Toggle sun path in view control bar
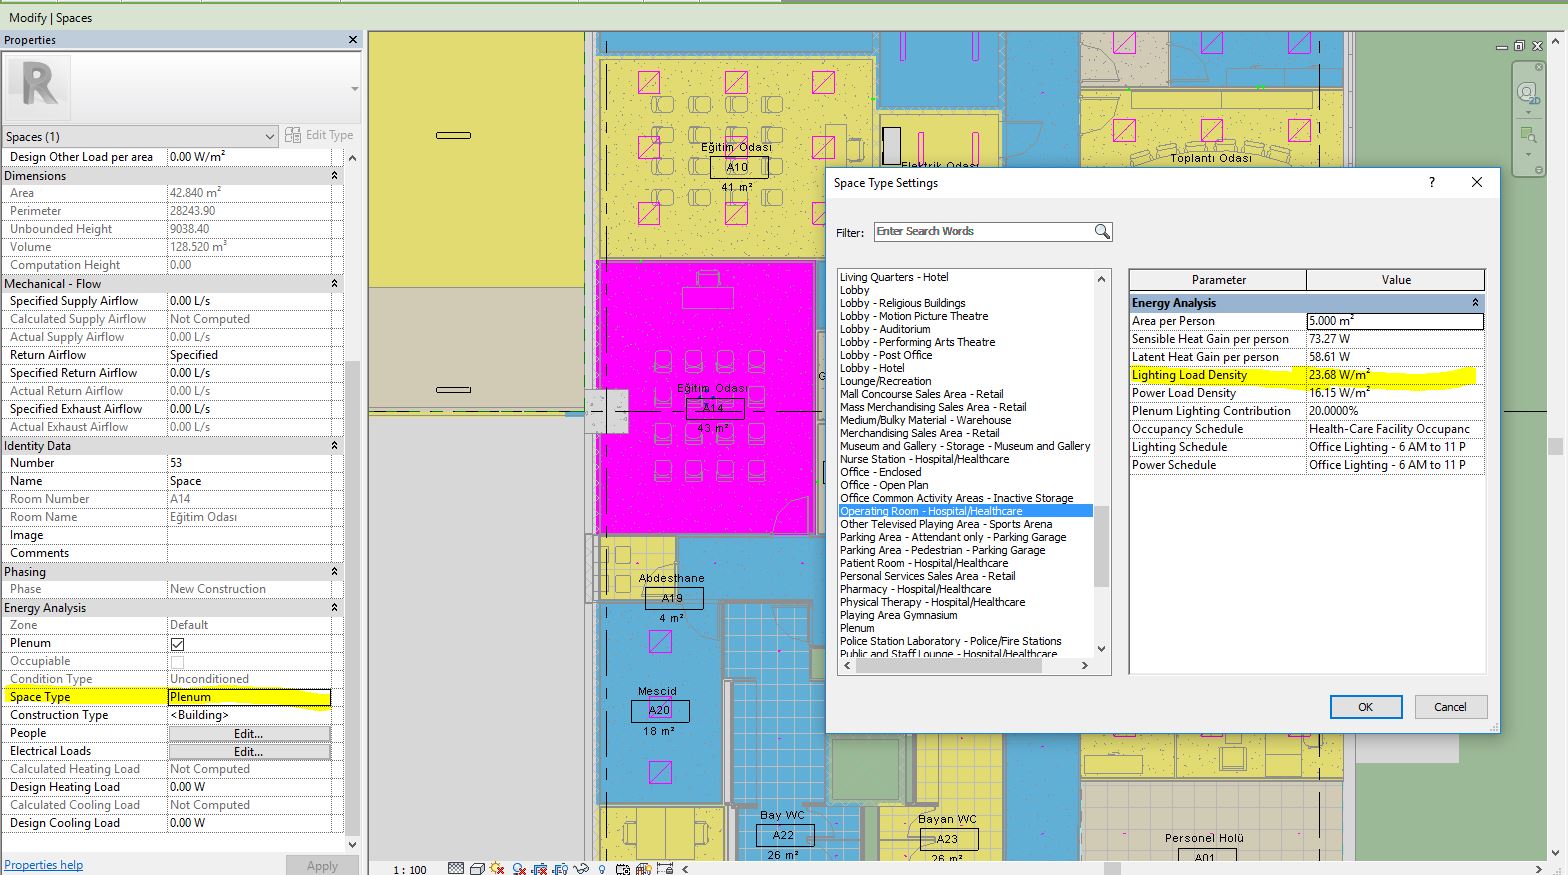 click(x=498, y=869)
